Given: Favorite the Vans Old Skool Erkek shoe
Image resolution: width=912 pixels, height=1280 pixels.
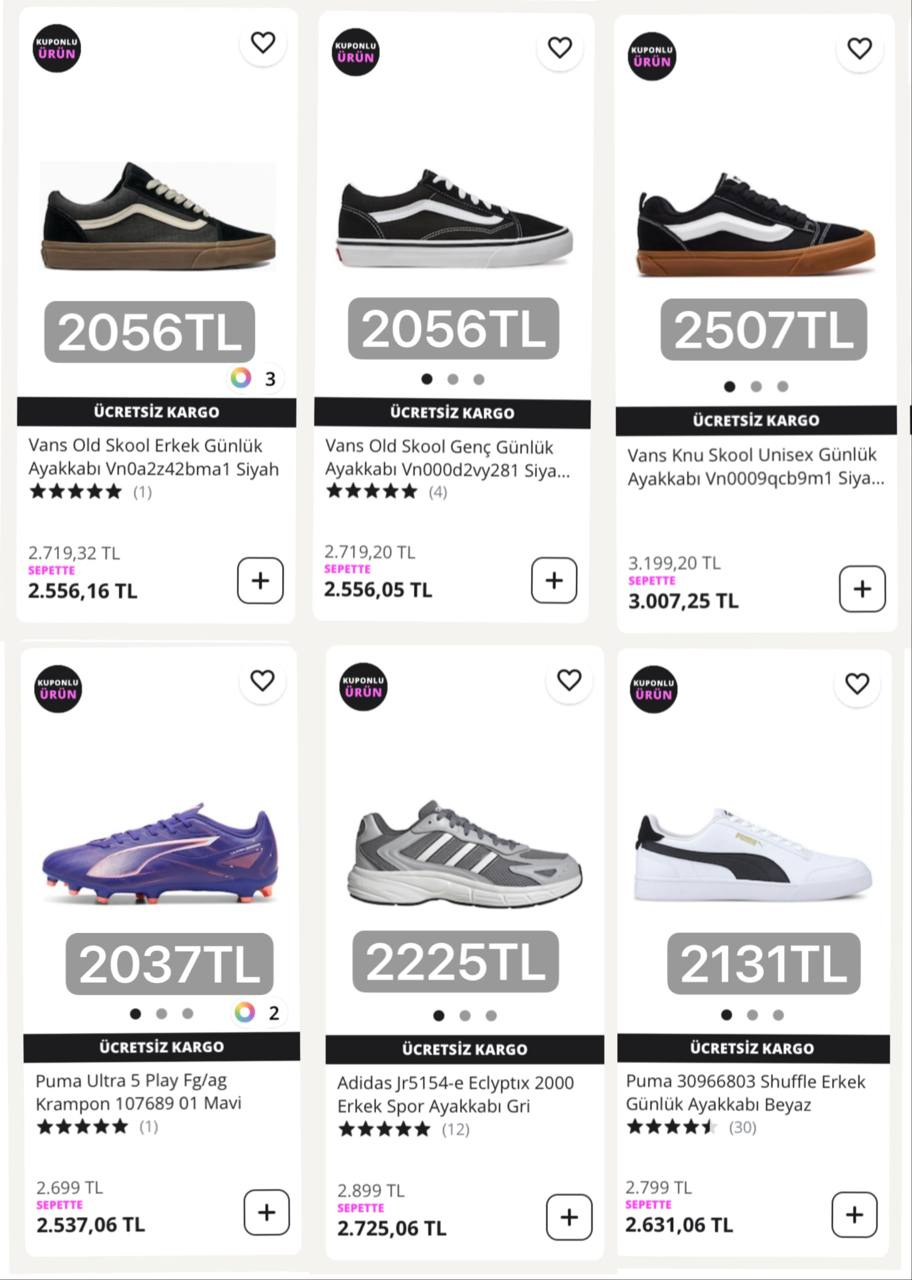Looking at the screenshot, I should 263,43.
